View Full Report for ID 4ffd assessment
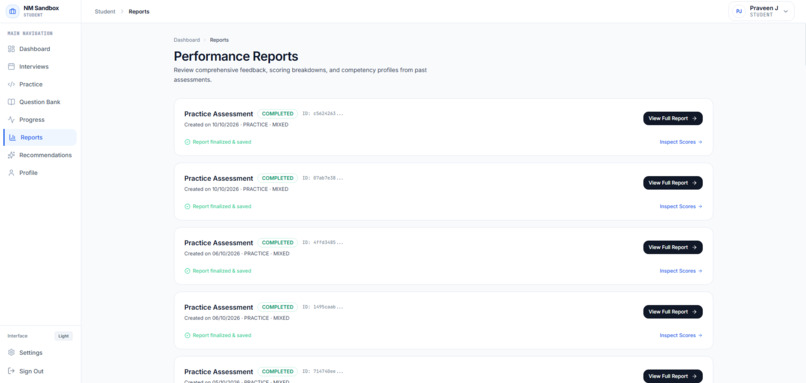The image size is (806, 383). (x=672, y=247)
